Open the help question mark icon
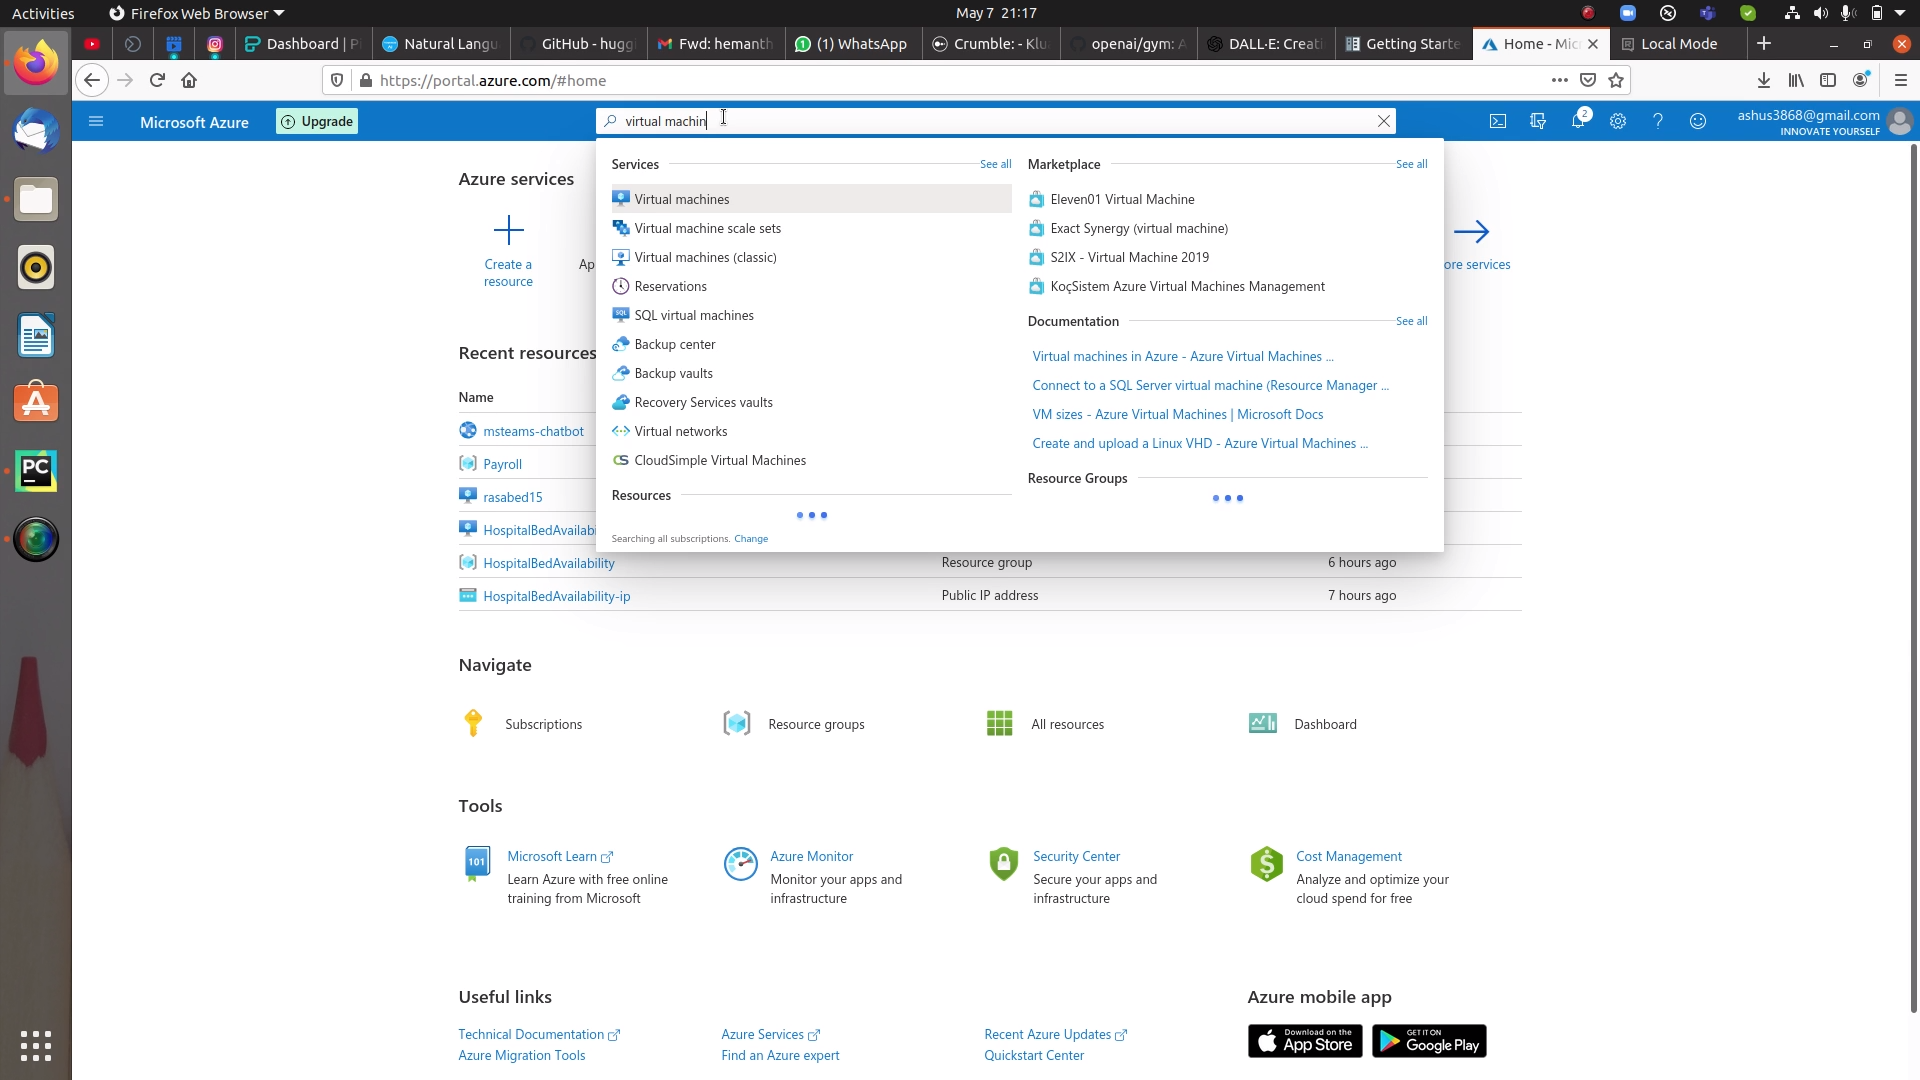This screenshot has height=1080, width=1920. 1659,121
